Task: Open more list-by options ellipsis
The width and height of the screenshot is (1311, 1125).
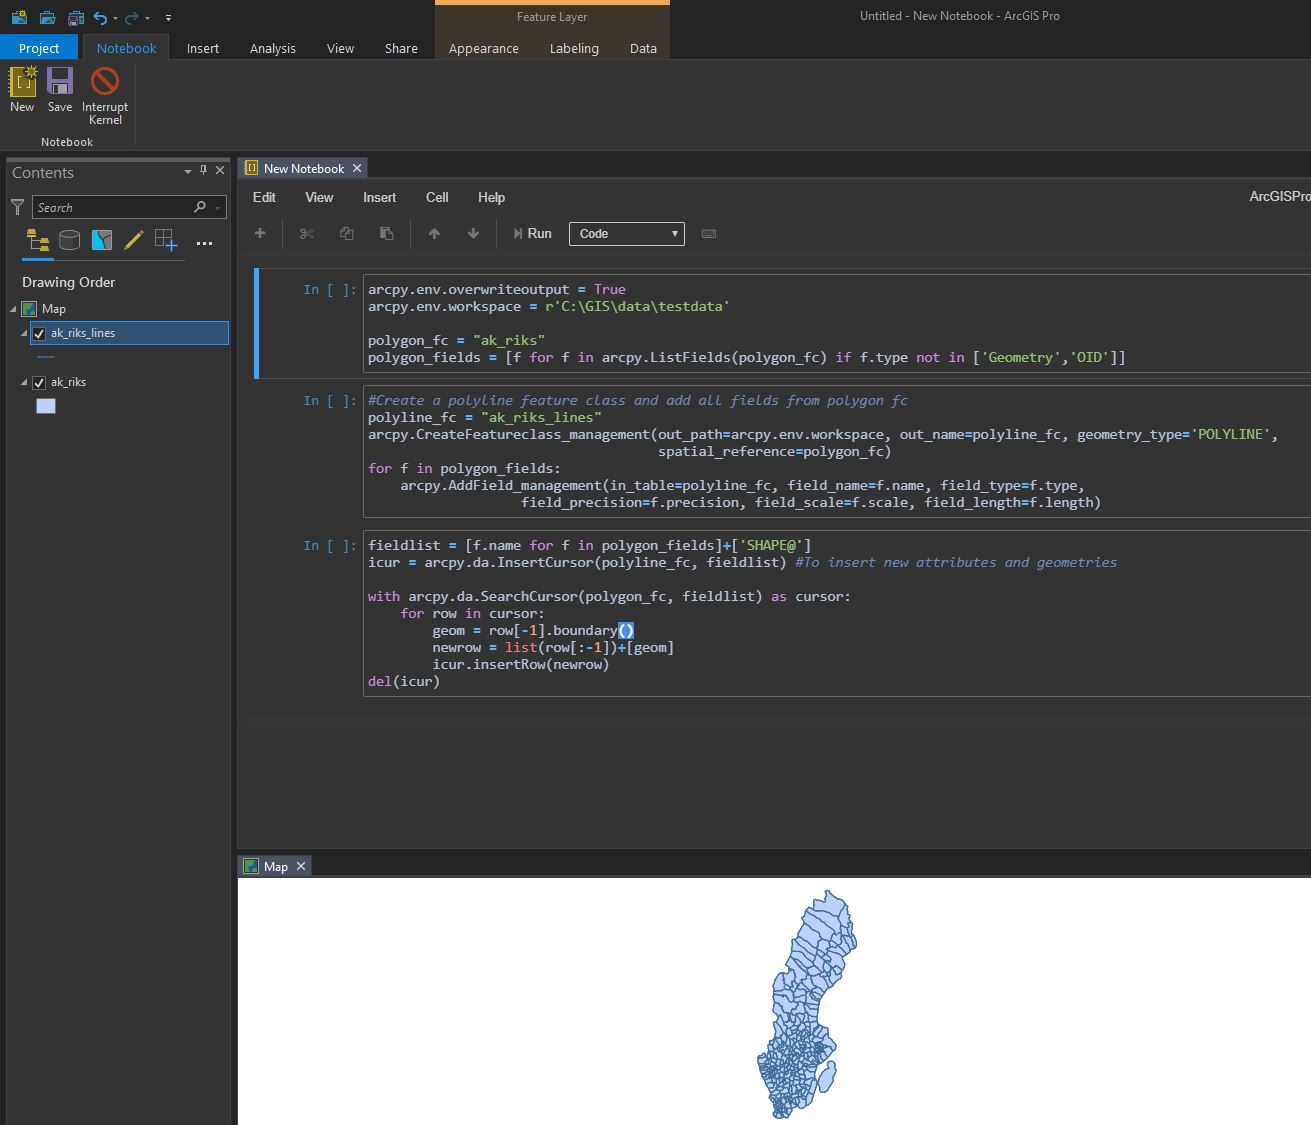Action: click(204, 243)
